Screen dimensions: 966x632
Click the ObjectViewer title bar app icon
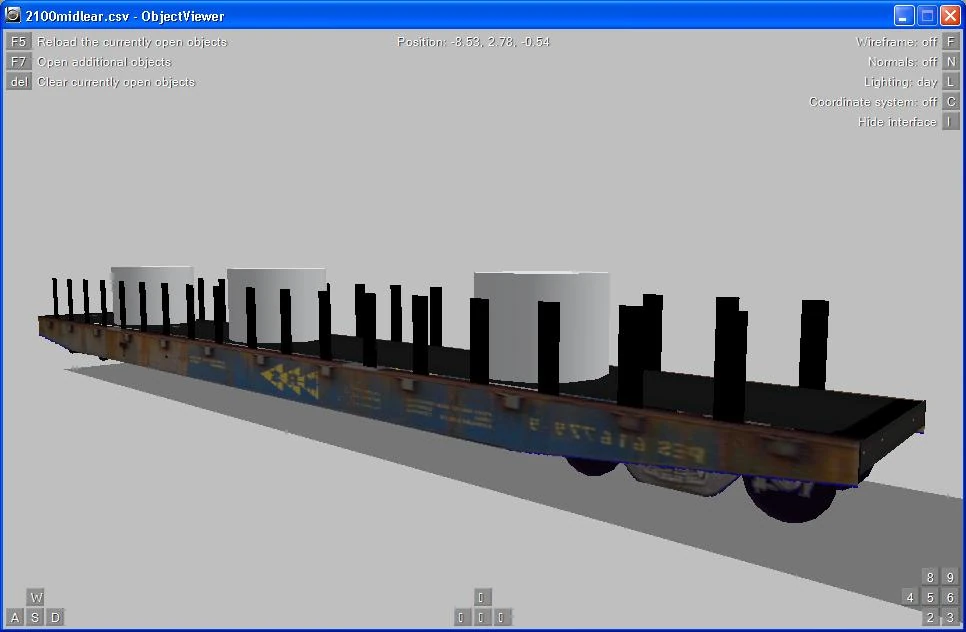coord(13,15)
